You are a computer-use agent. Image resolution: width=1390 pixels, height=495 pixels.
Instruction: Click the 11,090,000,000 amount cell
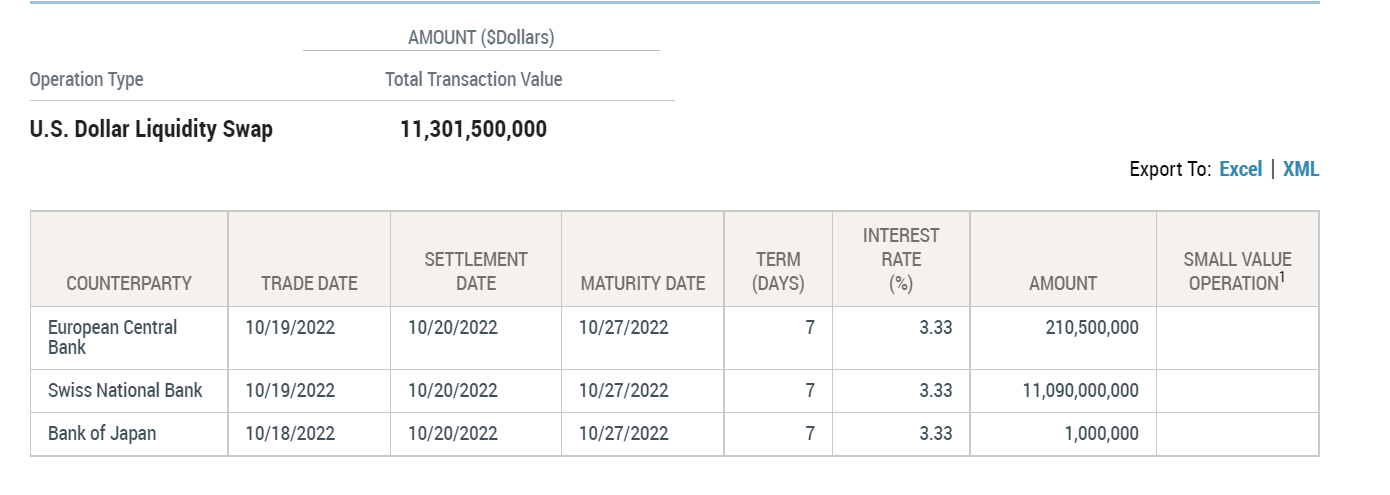pos(1080,390)
